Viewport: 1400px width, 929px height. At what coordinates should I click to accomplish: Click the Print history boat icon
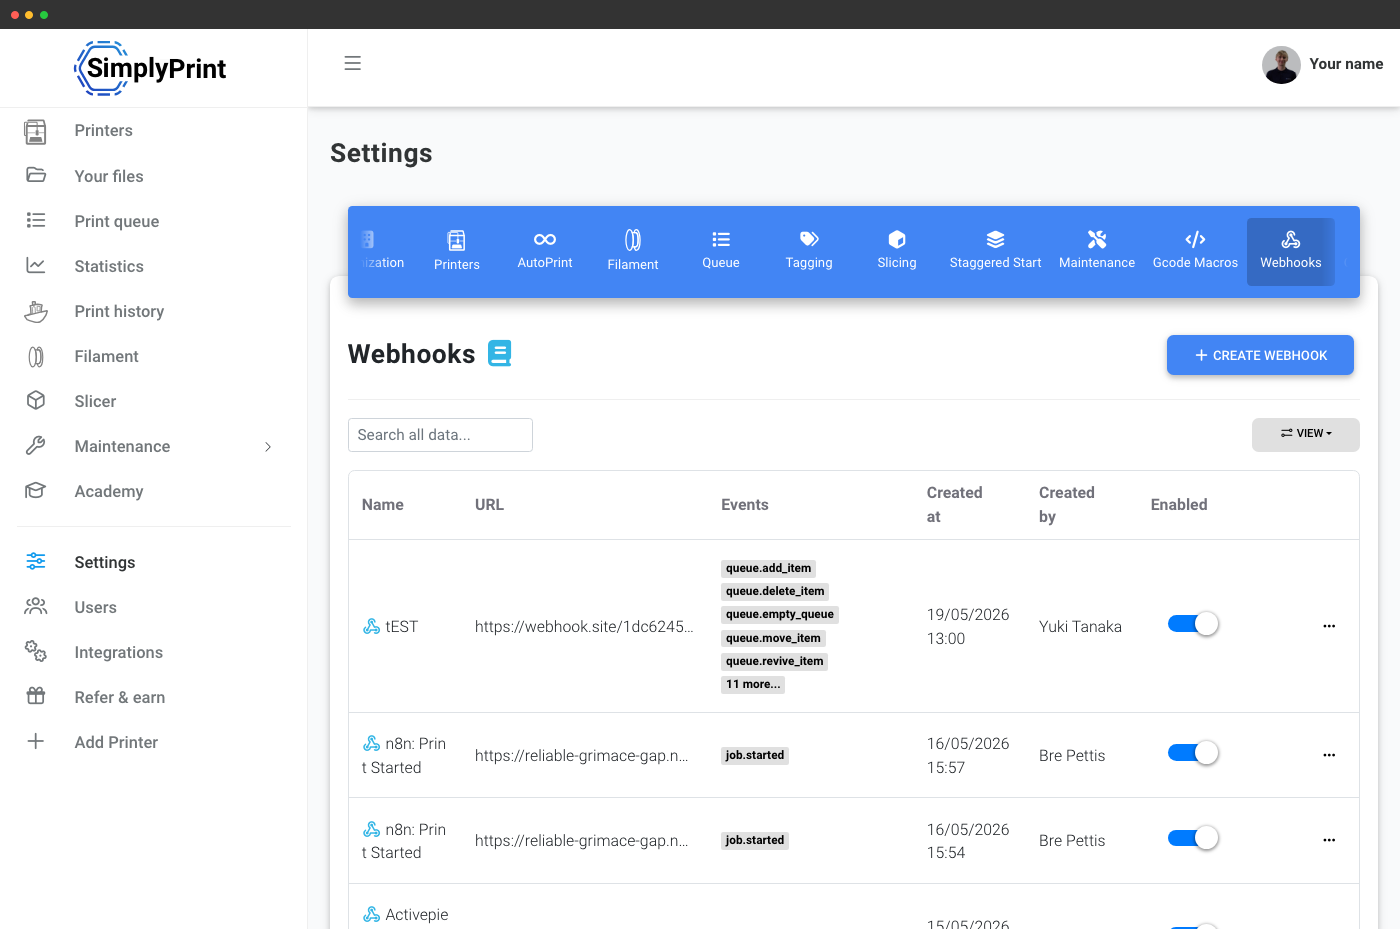point(36,311)
